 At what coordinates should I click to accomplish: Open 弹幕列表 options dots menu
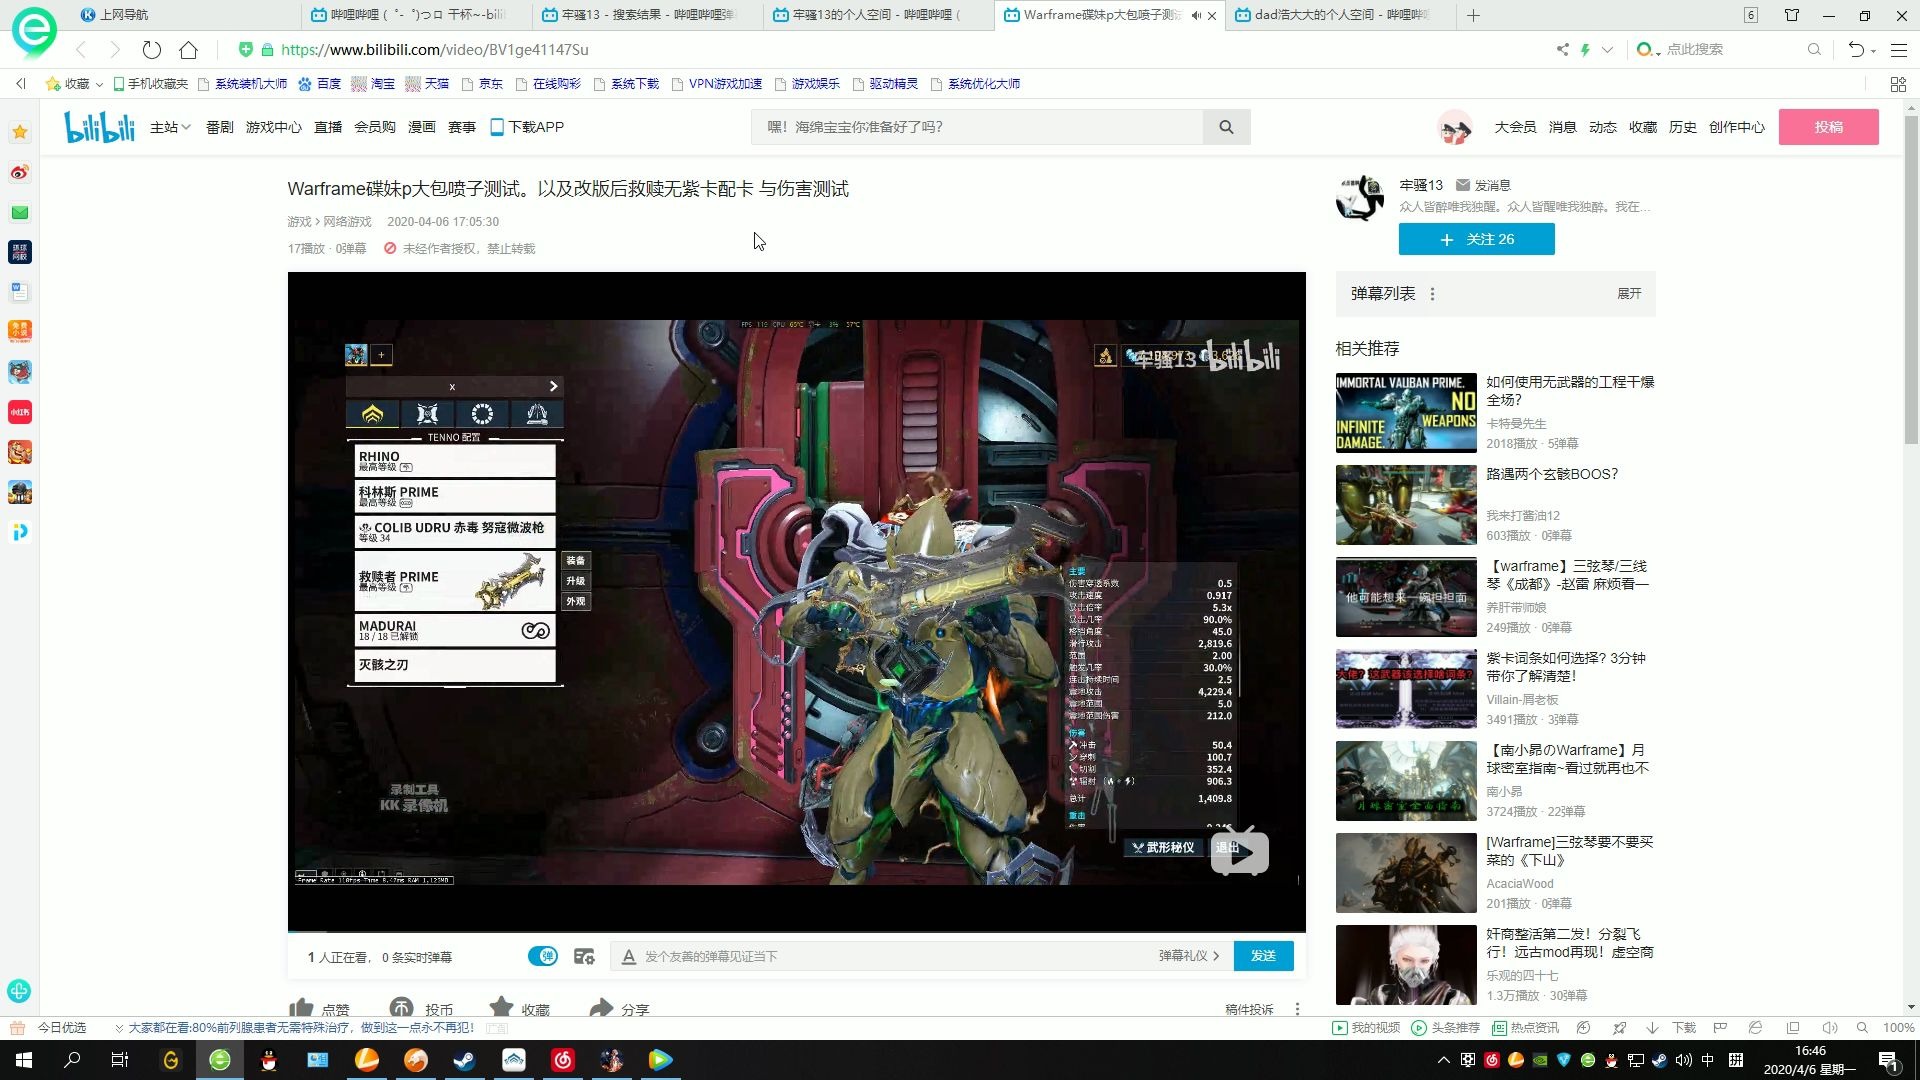tap(1432, 294)
